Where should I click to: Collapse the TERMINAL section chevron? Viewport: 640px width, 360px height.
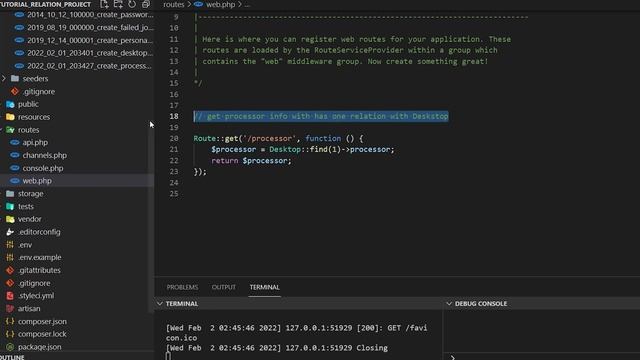(160, 304)
